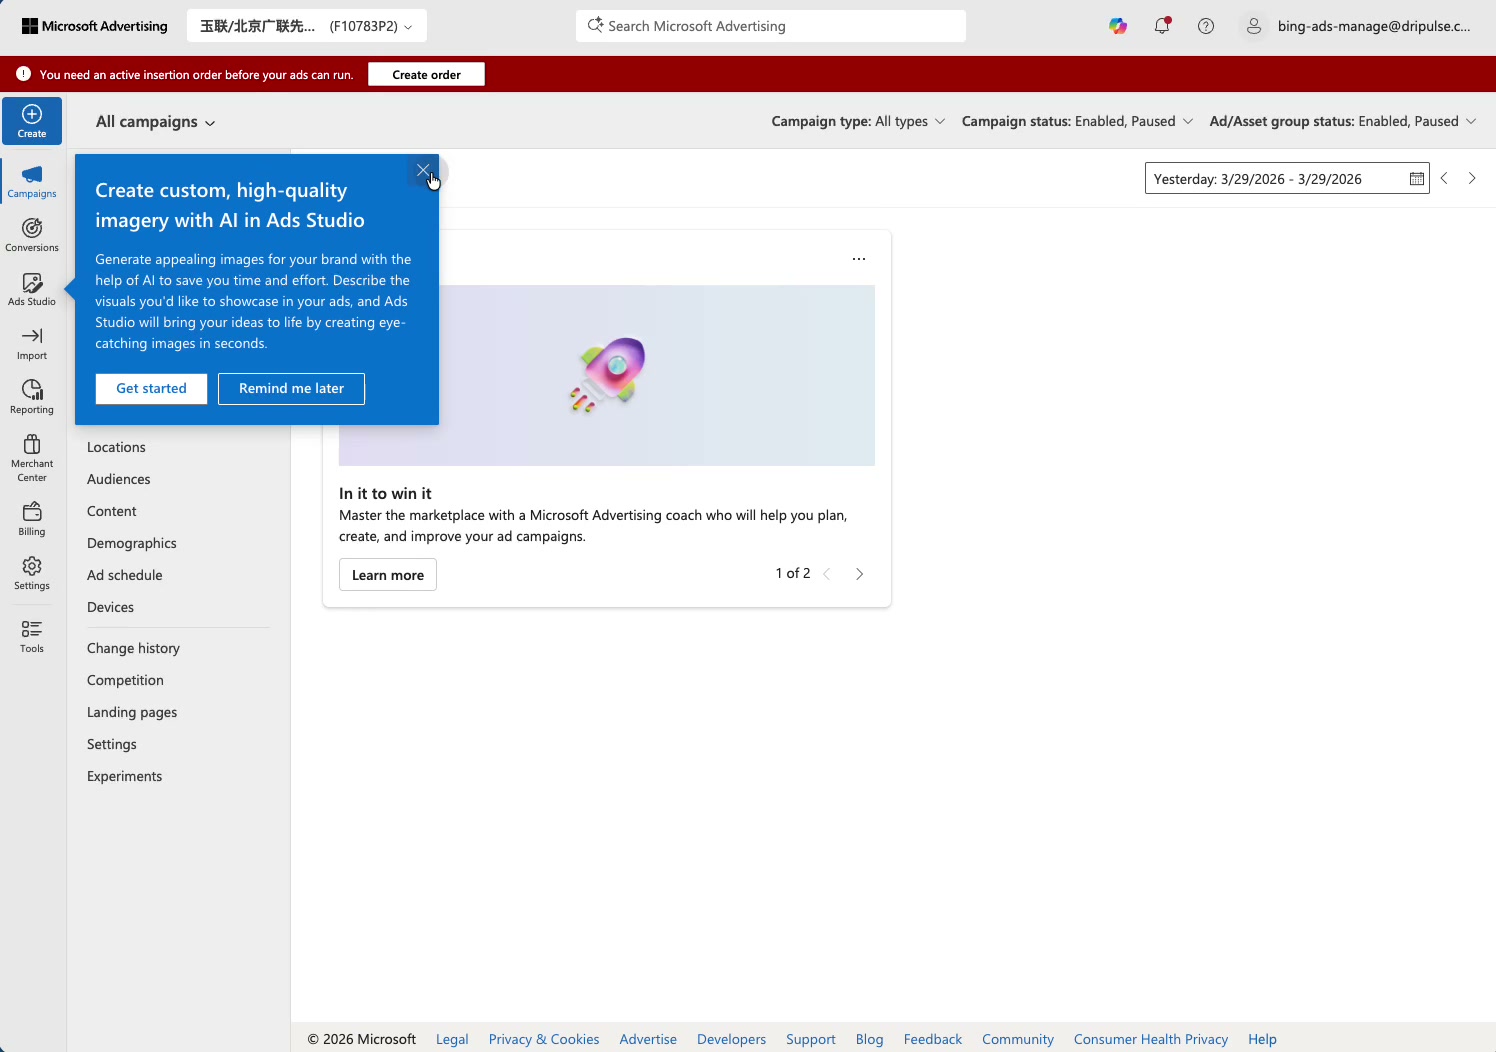Click the rocket banner image

click(607, 375)
